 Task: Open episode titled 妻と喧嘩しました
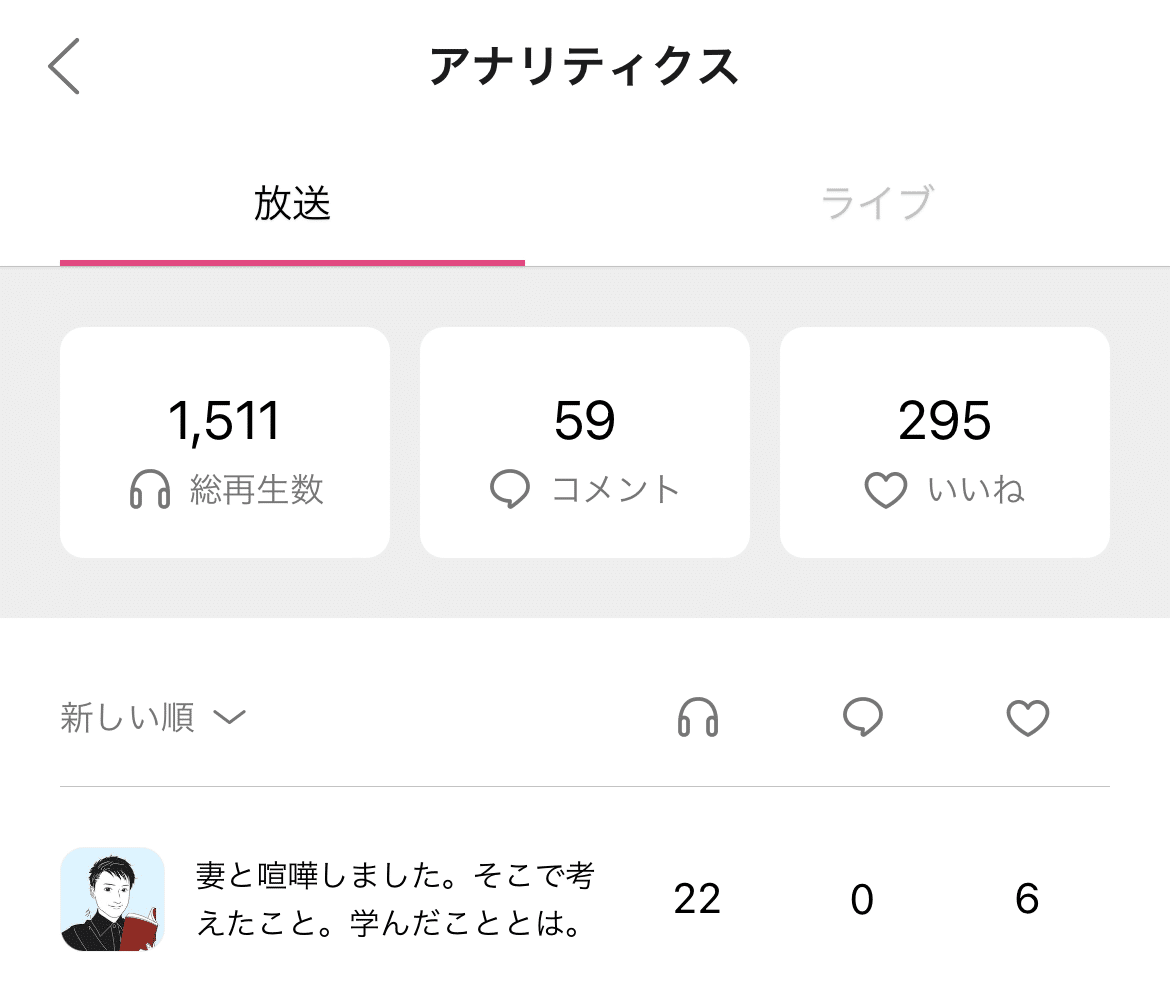(395, 899)
